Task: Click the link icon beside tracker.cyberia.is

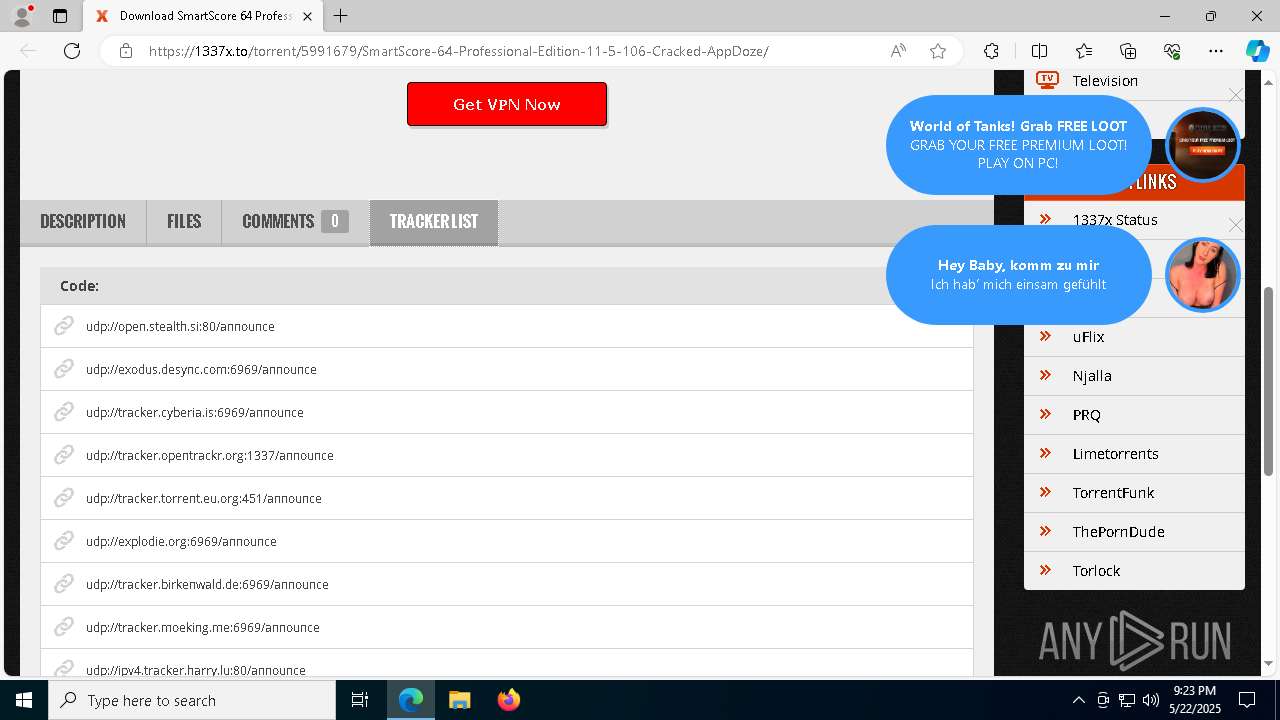Action: (x=64, y=412)
